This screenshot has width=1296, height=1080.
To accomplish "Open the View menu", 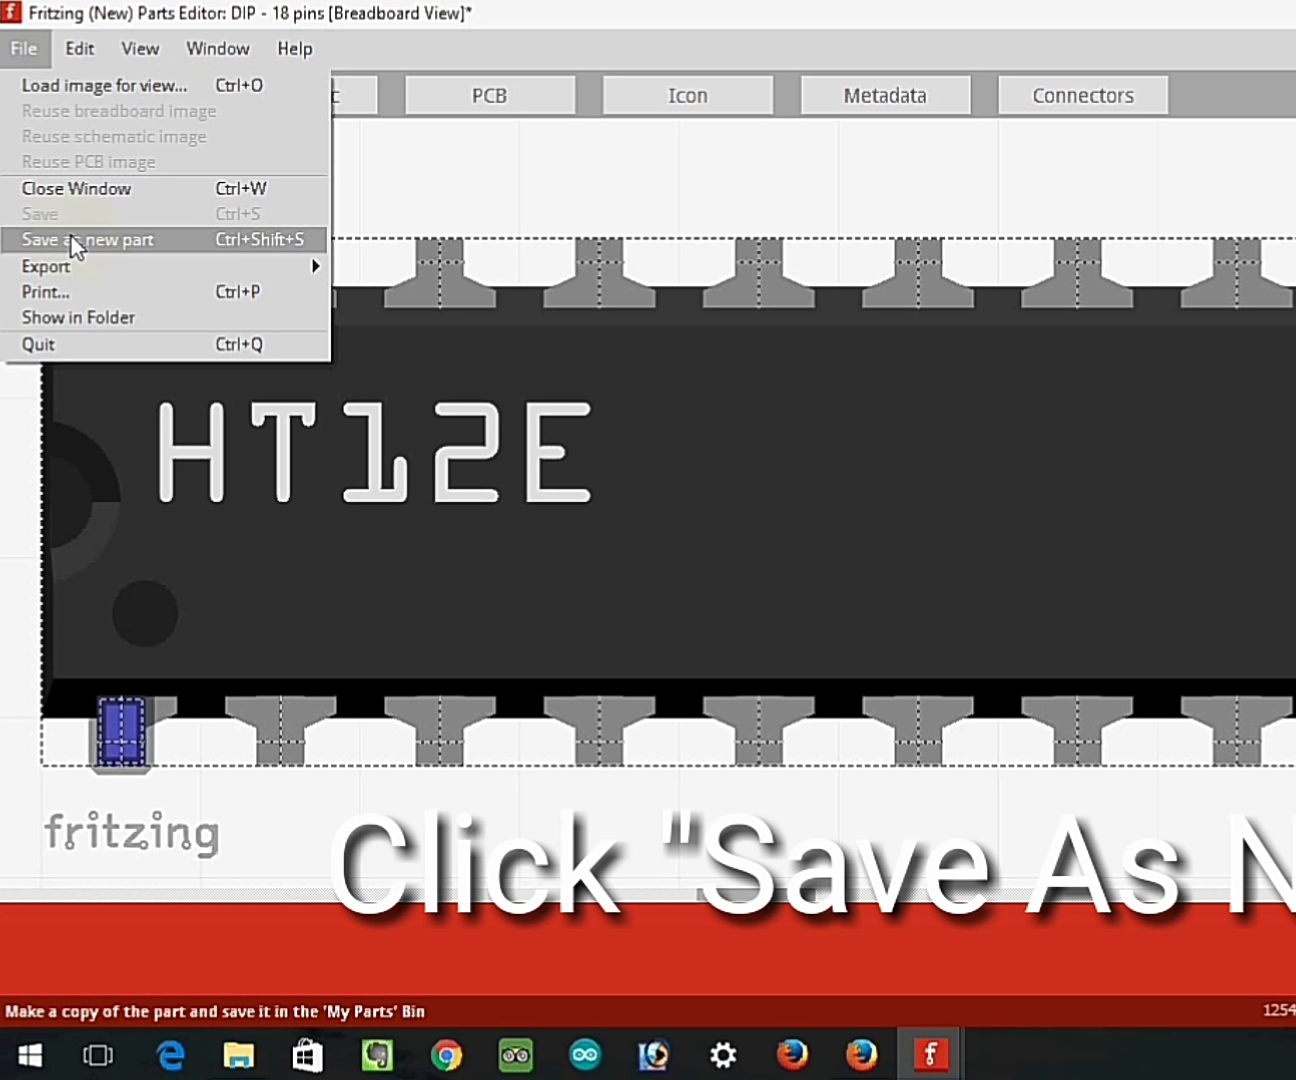I will tap(140, 48).
